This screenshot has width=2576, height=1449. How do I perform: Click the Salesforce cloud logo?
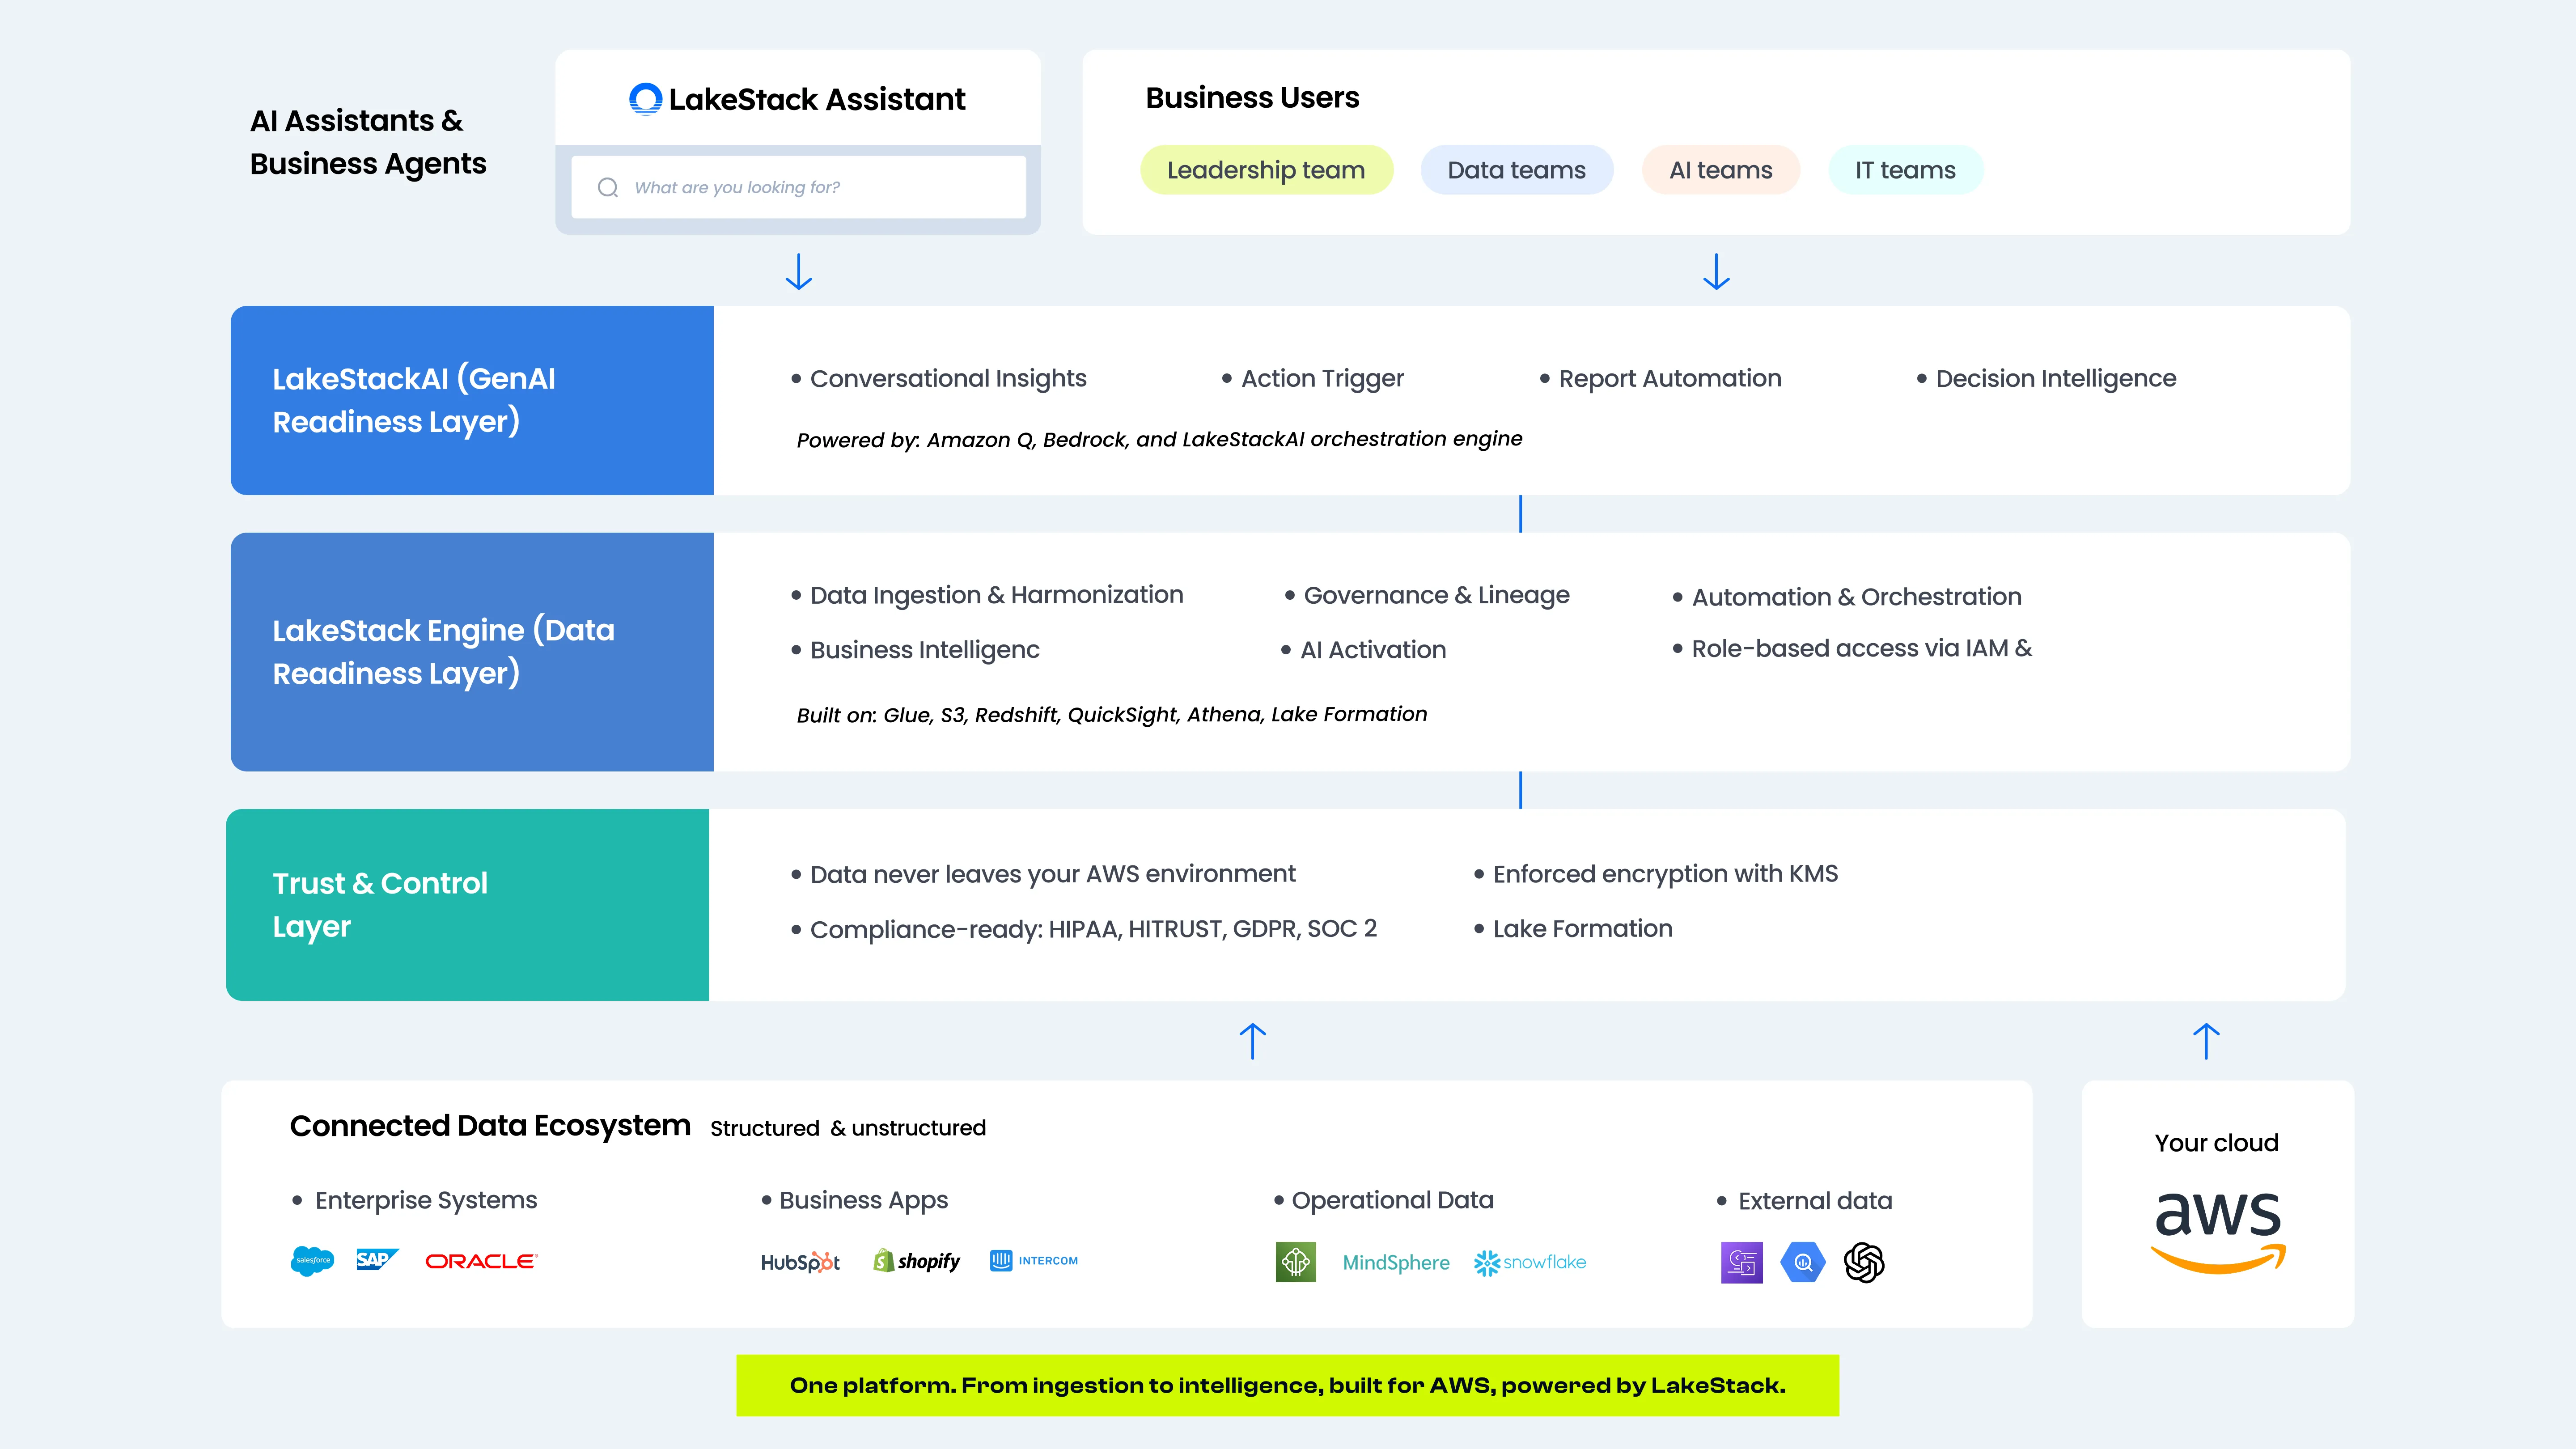[312, 1261]
